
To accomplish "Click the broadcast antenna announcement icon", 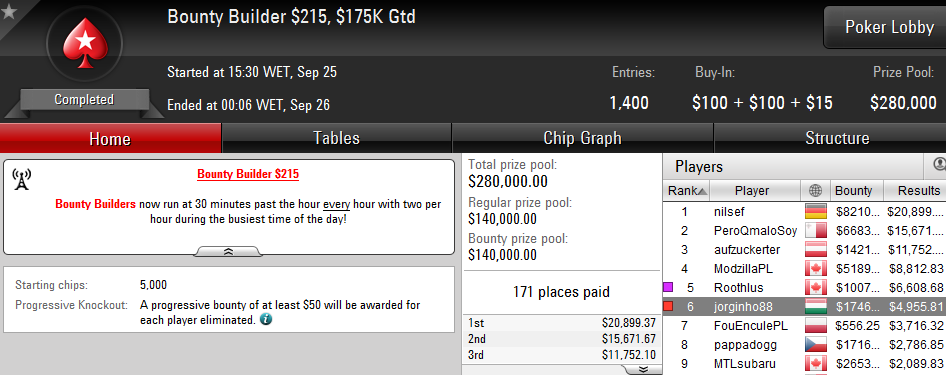I will pyautogui.click(x=22, y=179).
